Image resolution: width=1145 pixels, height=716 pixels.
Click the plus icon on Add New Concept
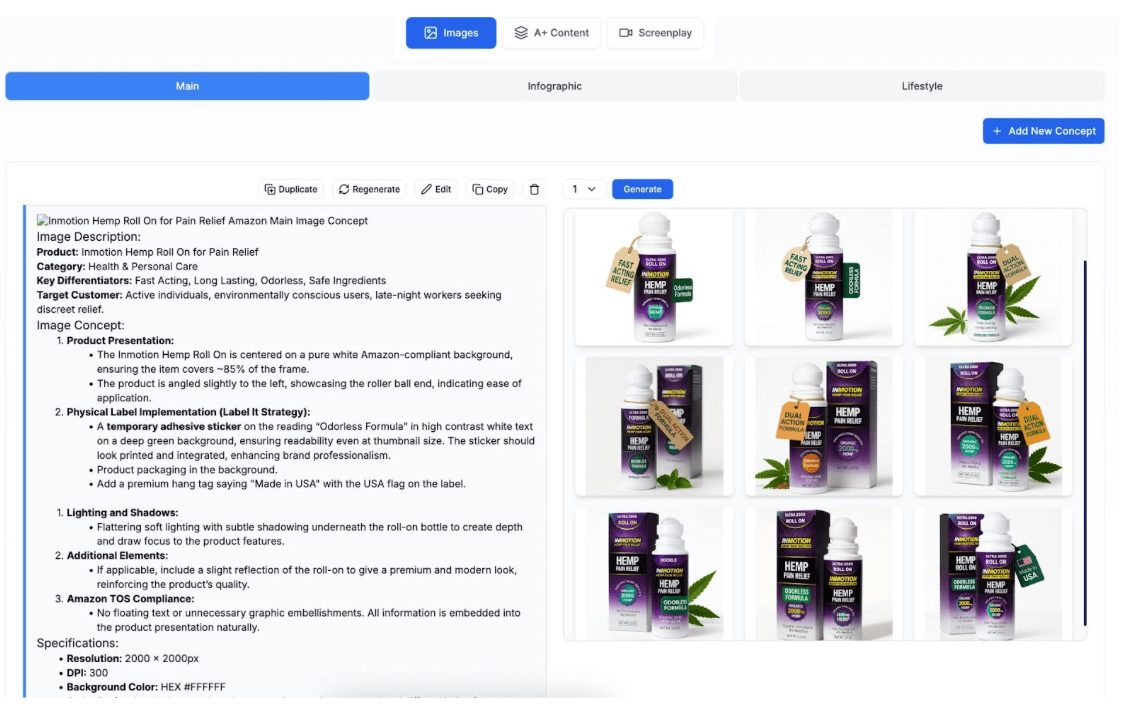[997, 131]
